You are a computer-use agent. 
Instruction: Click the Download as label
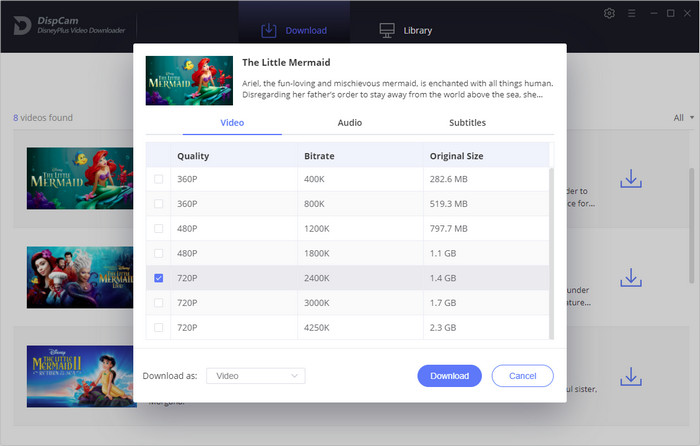[x=170, y=376]
